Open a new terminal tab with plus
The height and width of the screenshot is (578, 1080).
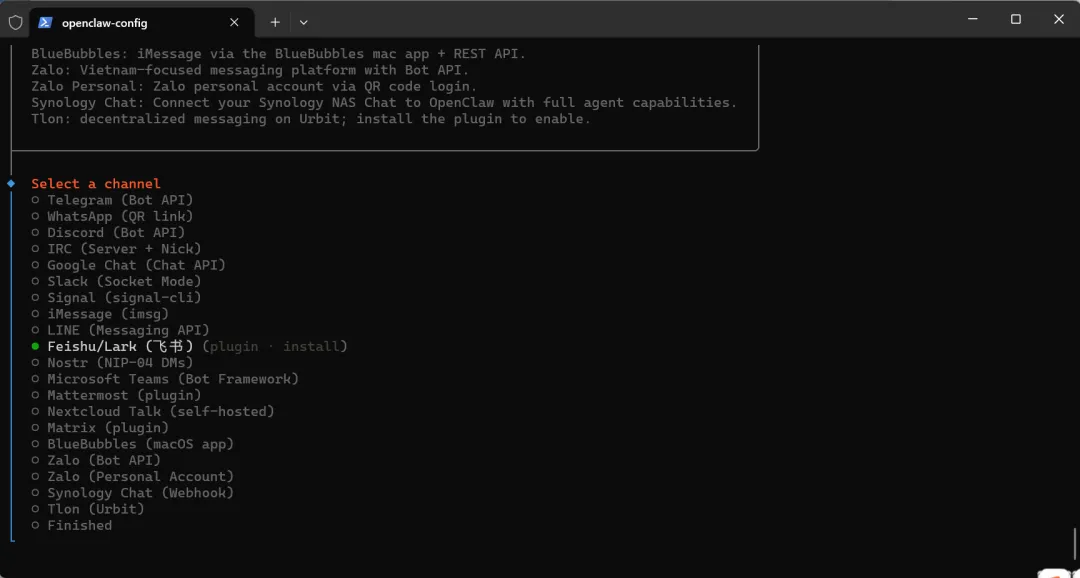pyautogui.click(x=275, y=22)
